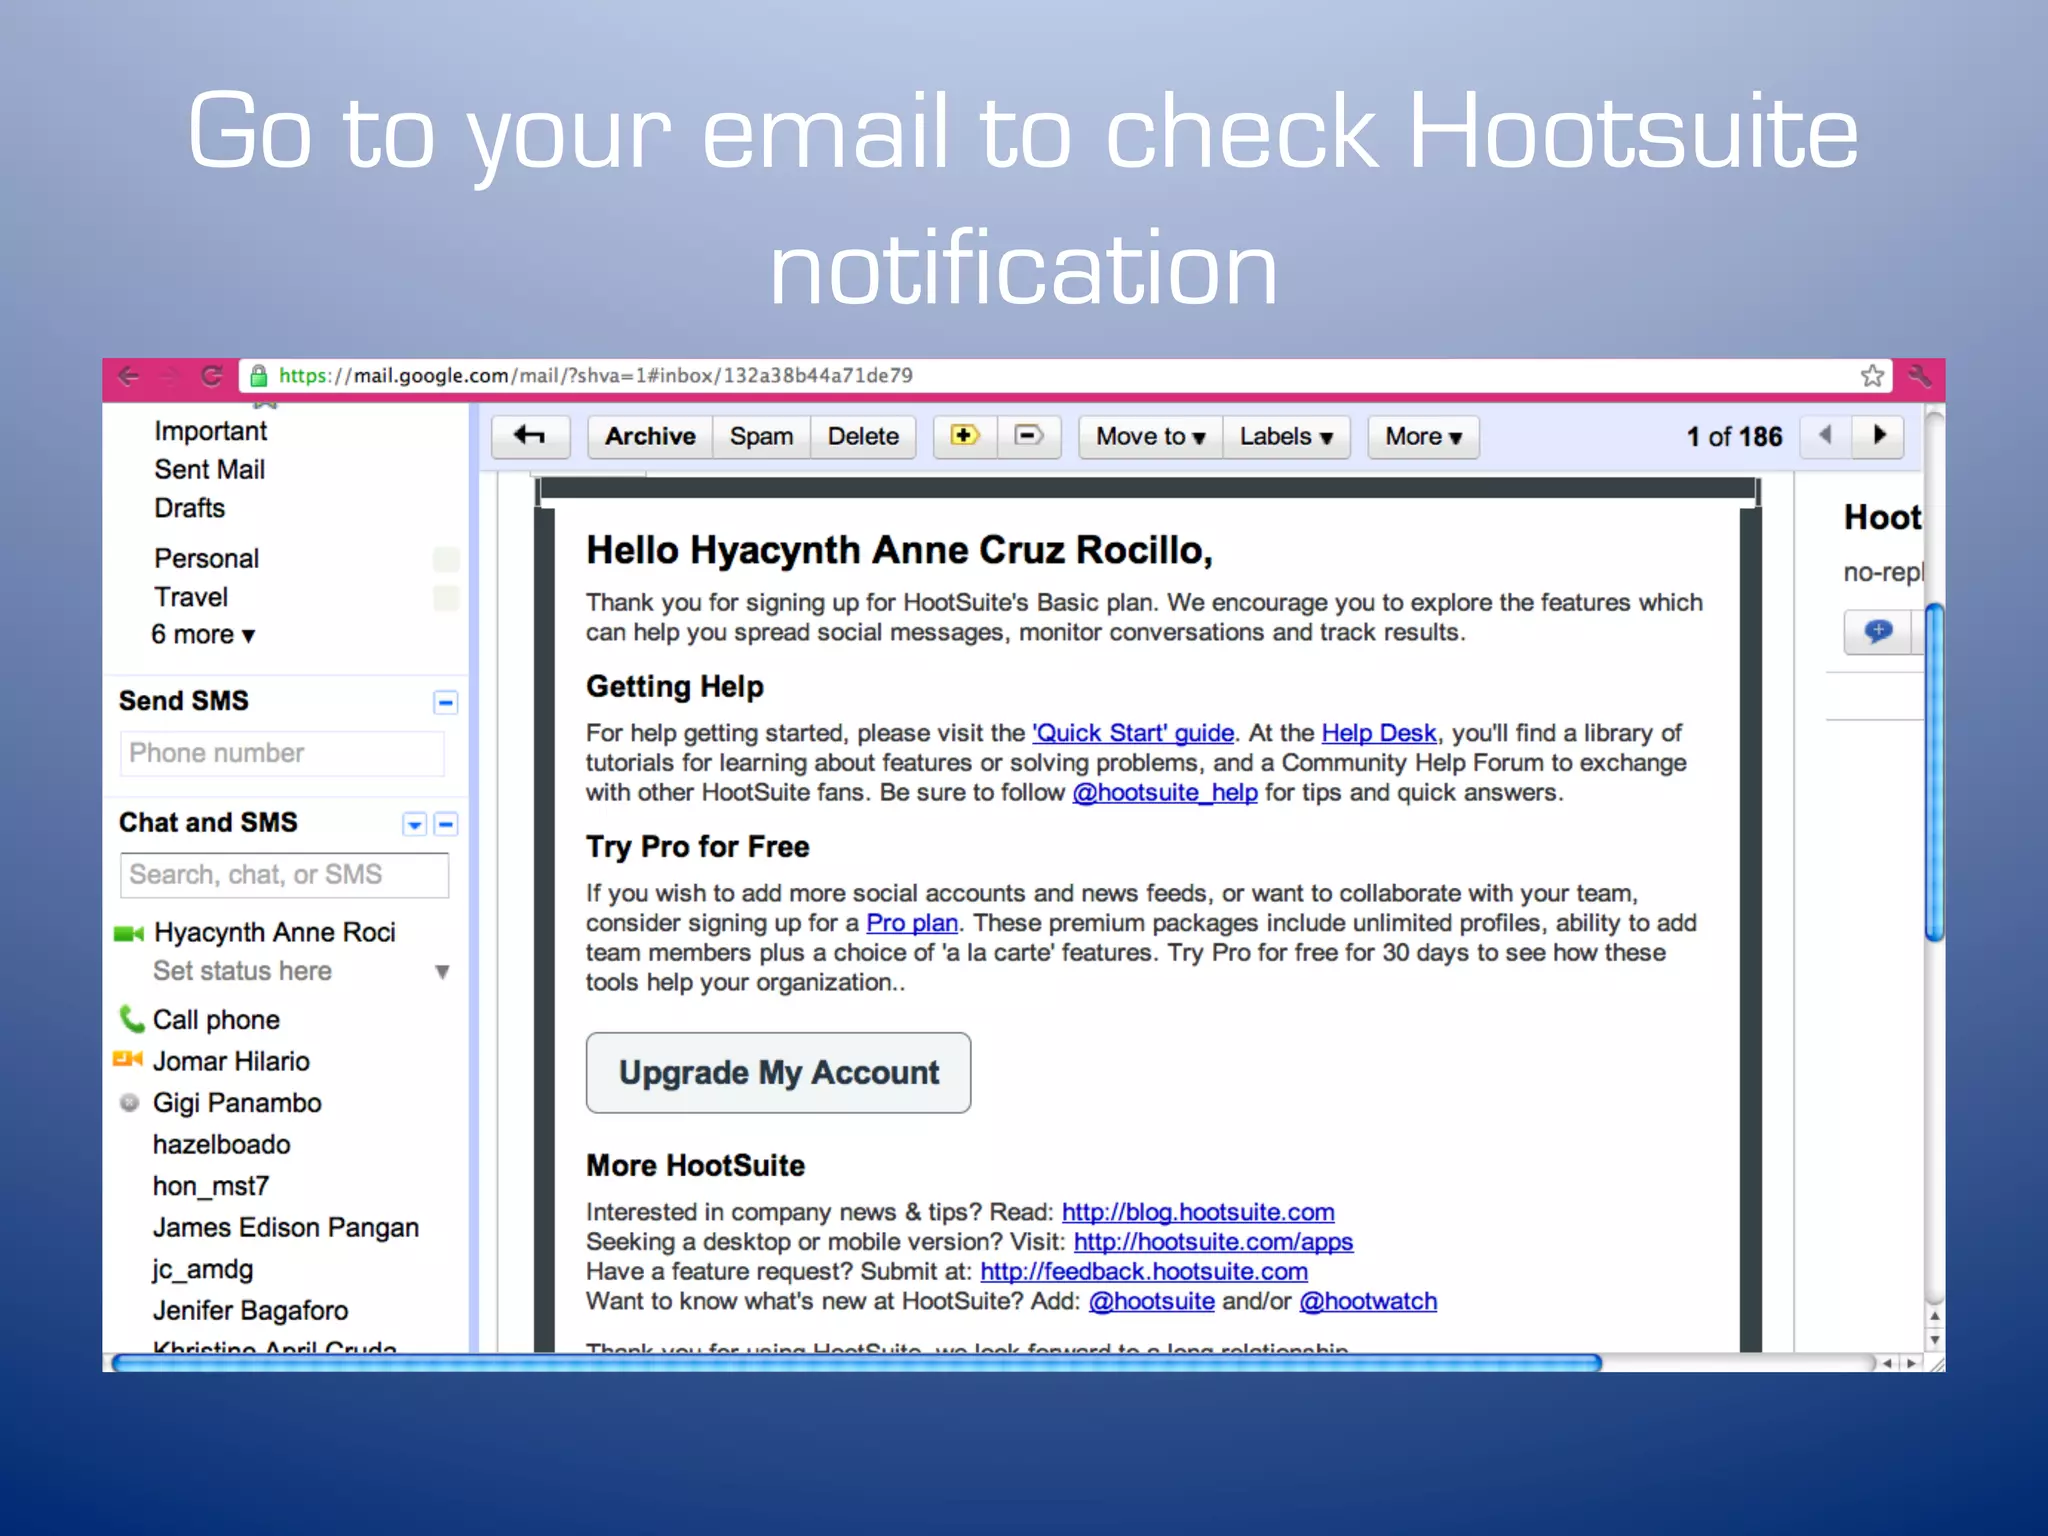Click the green Call phone icon
The width and height of the screenshot is (2048, 1536).
click(x=131, y=1019)
